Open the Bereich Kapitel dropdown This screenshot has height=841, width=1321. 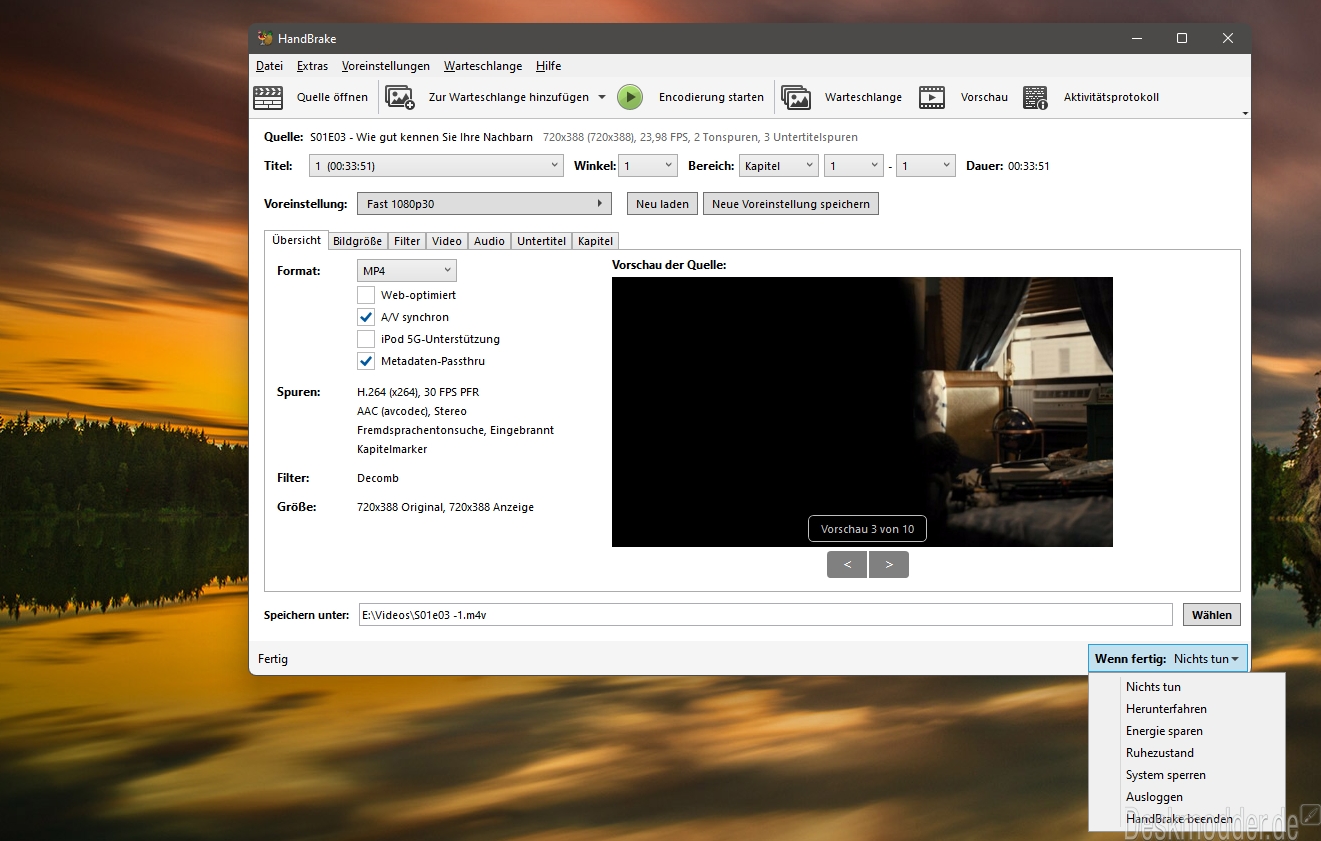pyautogui.click(x=778, y=166)
